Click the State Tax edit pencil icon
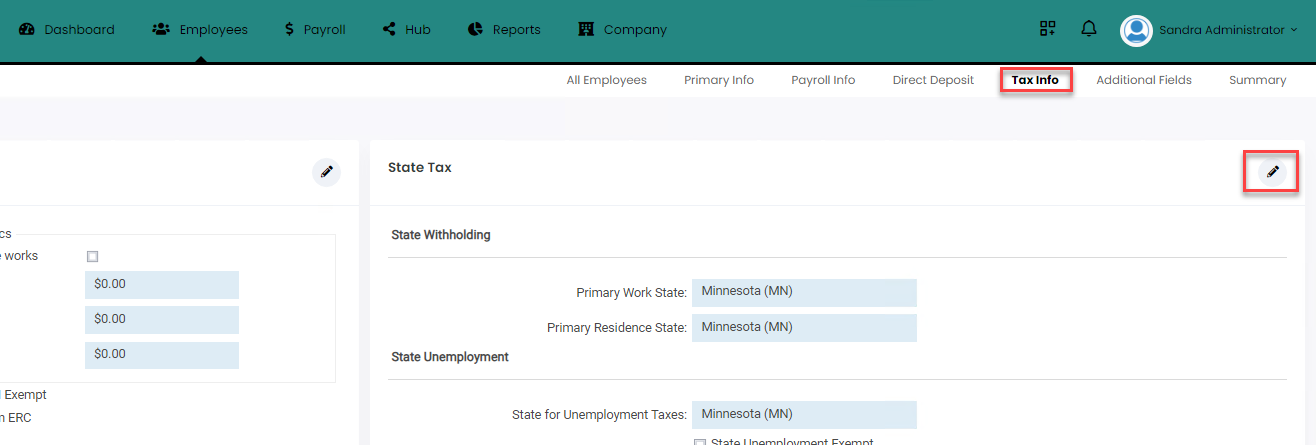Screen dimensions: 1316x445 1272,172
